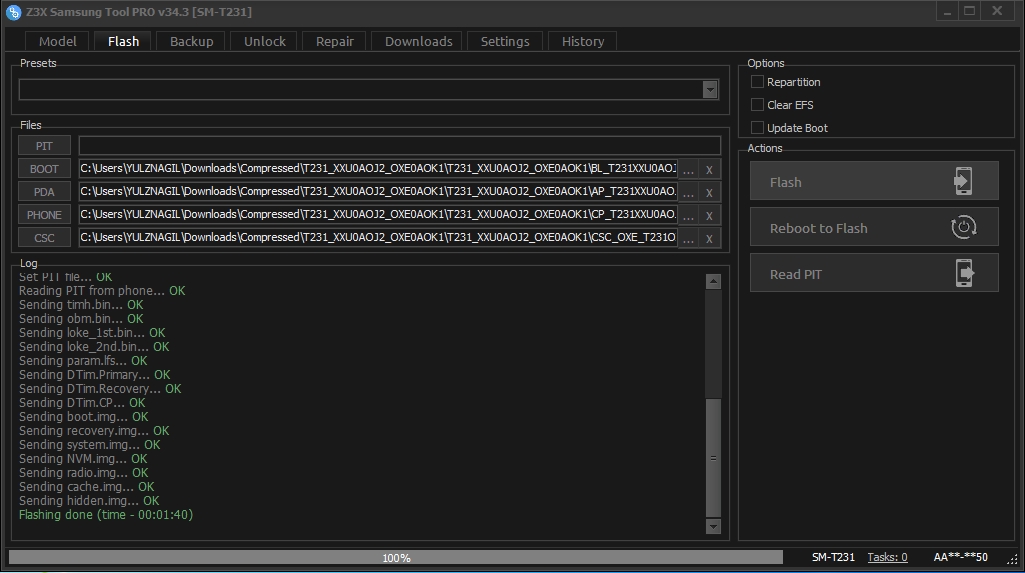Screen dimensions: 1025x573
Task: Clear the PHONE file path with x
Action: pyautogui.click(x=709, y=215)
